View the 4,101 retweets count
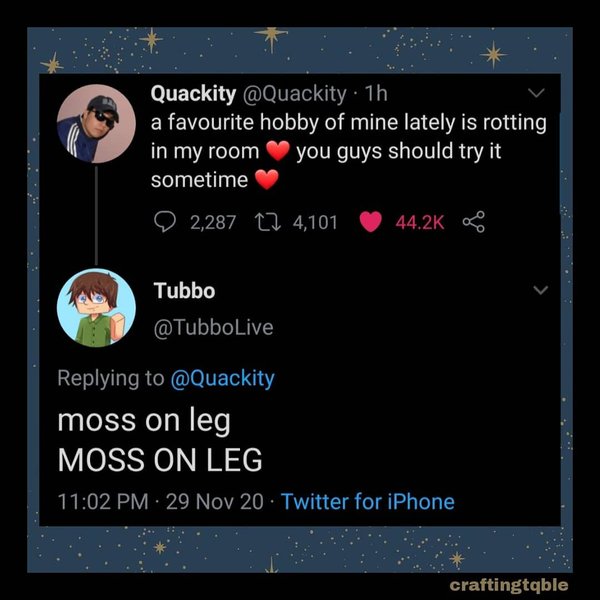The width and height of the screenshot is (600, 600). coord(315,222)
